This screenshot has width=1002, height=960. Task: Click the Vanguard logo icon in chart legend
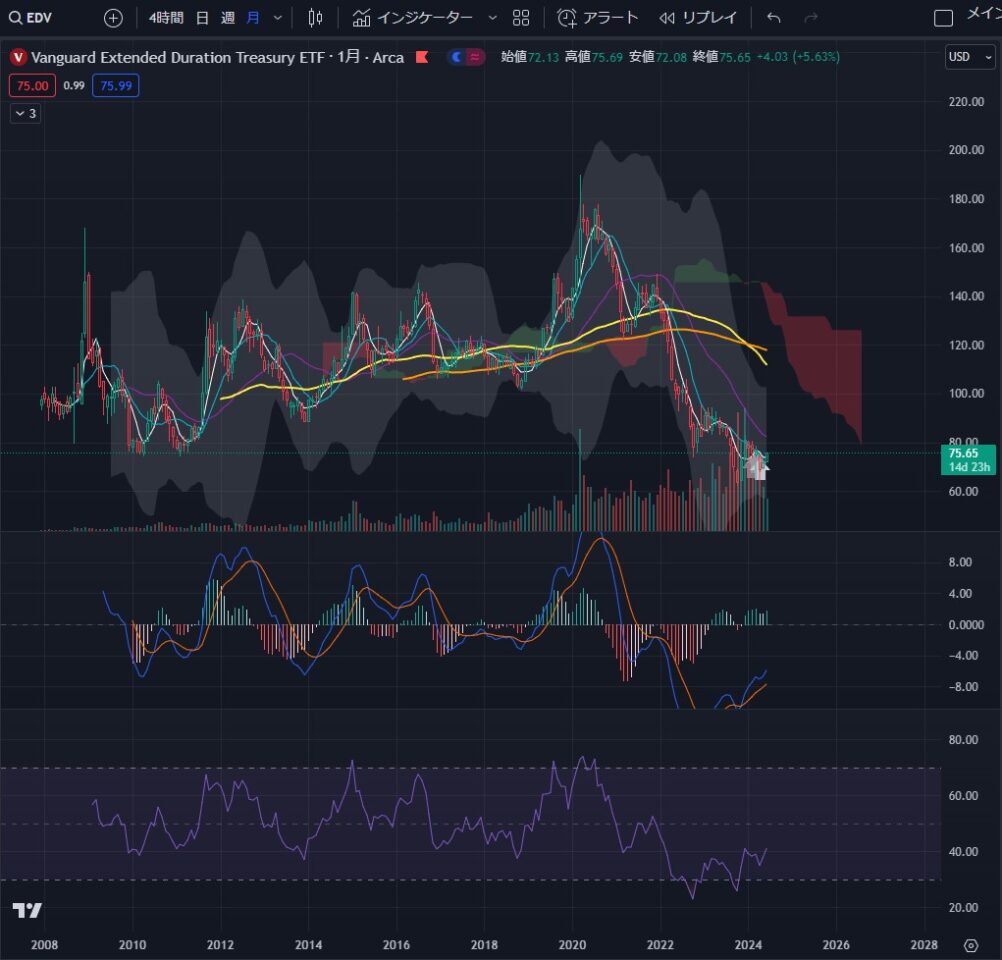18,58
